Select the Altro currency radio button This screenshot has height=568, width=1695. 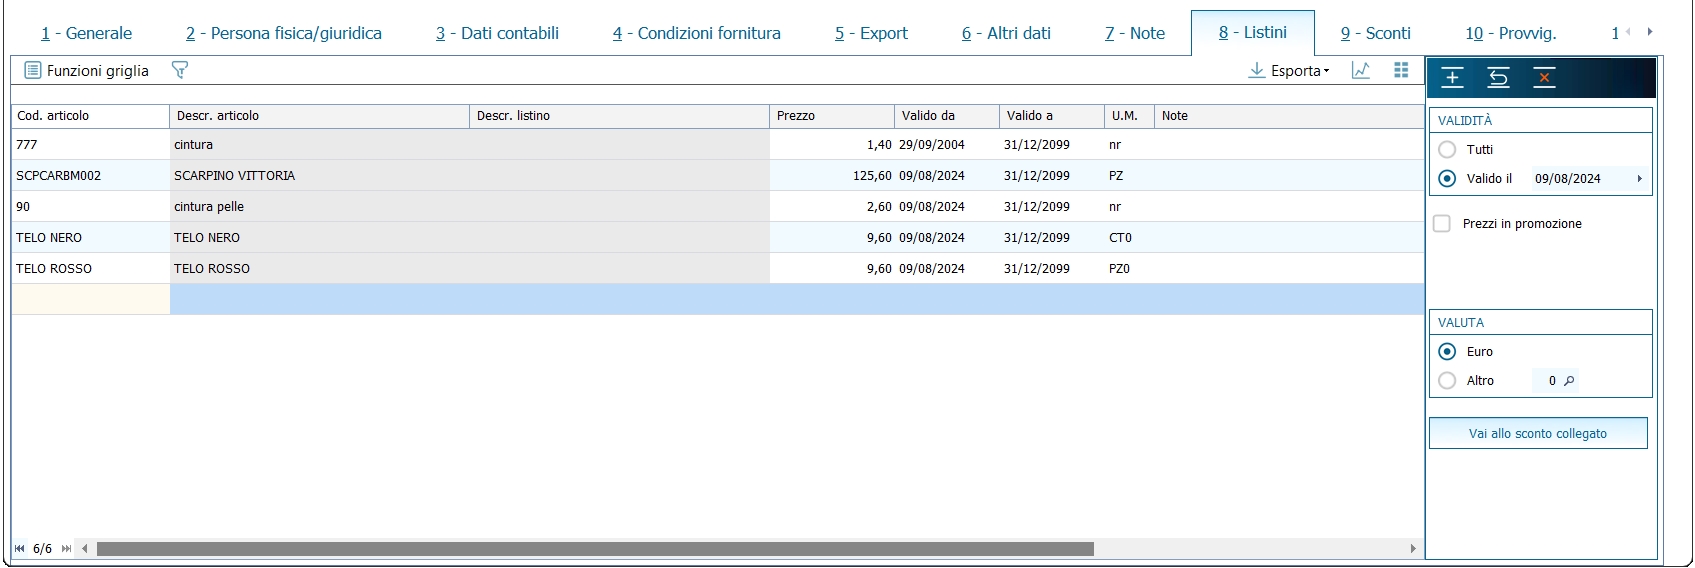click(x=1447, y=381)
